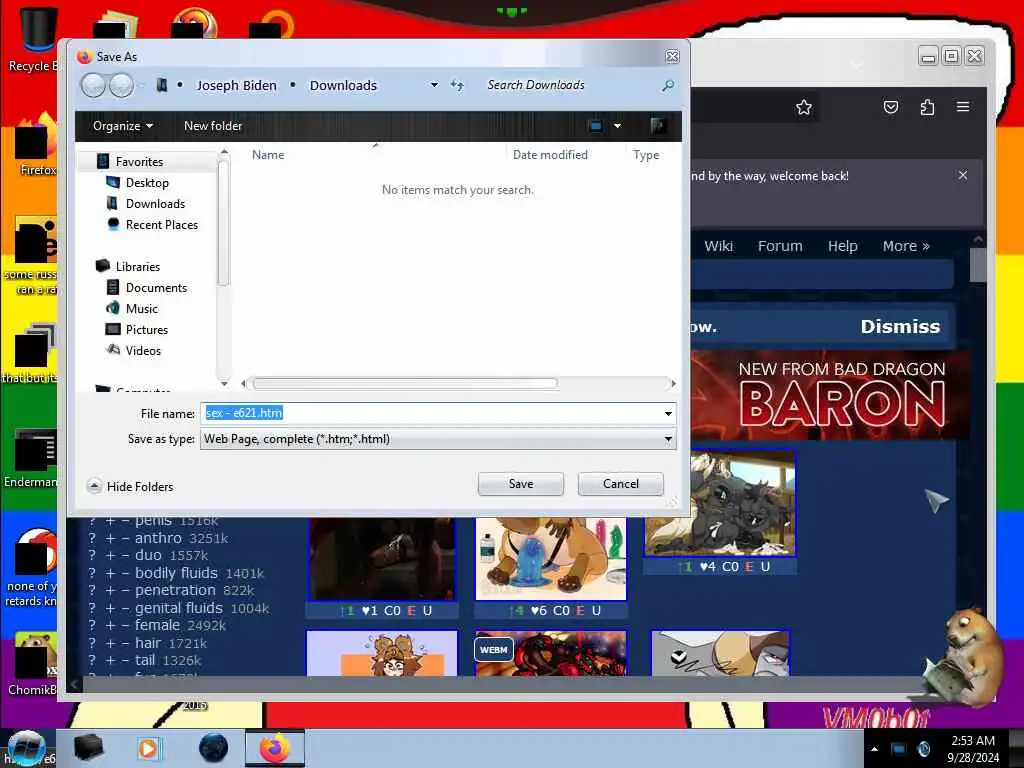Collapse the Favorites group in navigation tree

139,161
